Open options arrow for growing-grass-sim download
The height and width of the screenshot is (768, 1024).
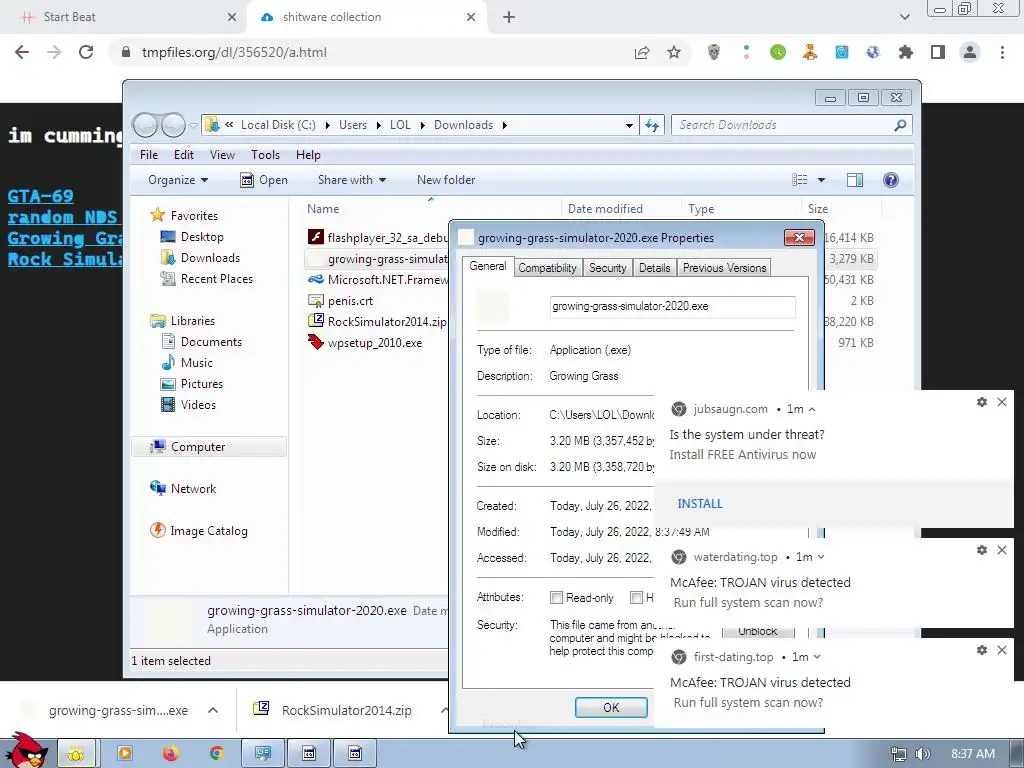213,711
